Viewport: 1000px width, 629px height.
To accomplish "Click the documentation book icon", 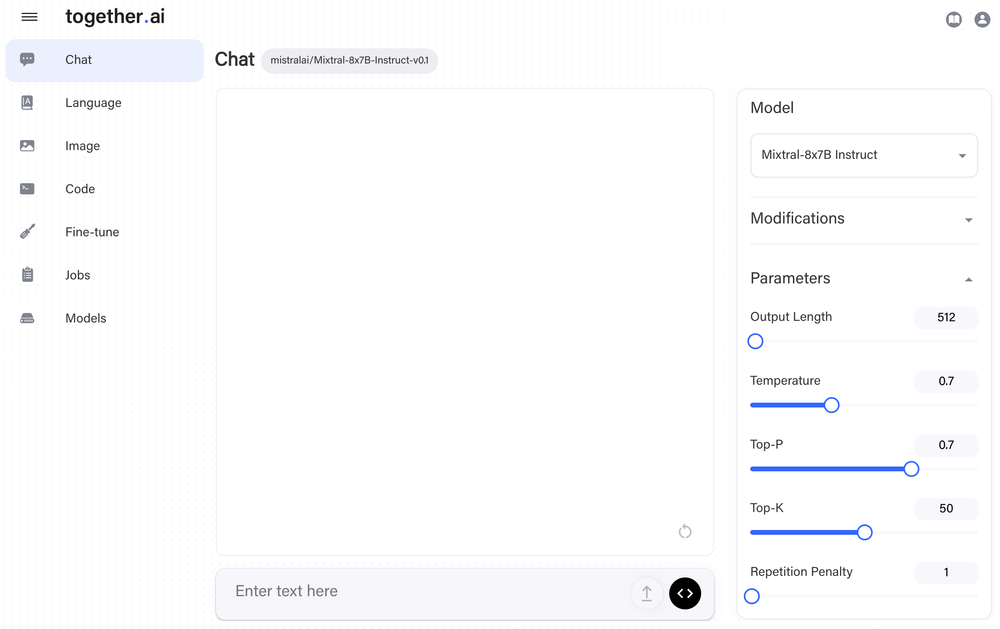I will click(953, 20).
